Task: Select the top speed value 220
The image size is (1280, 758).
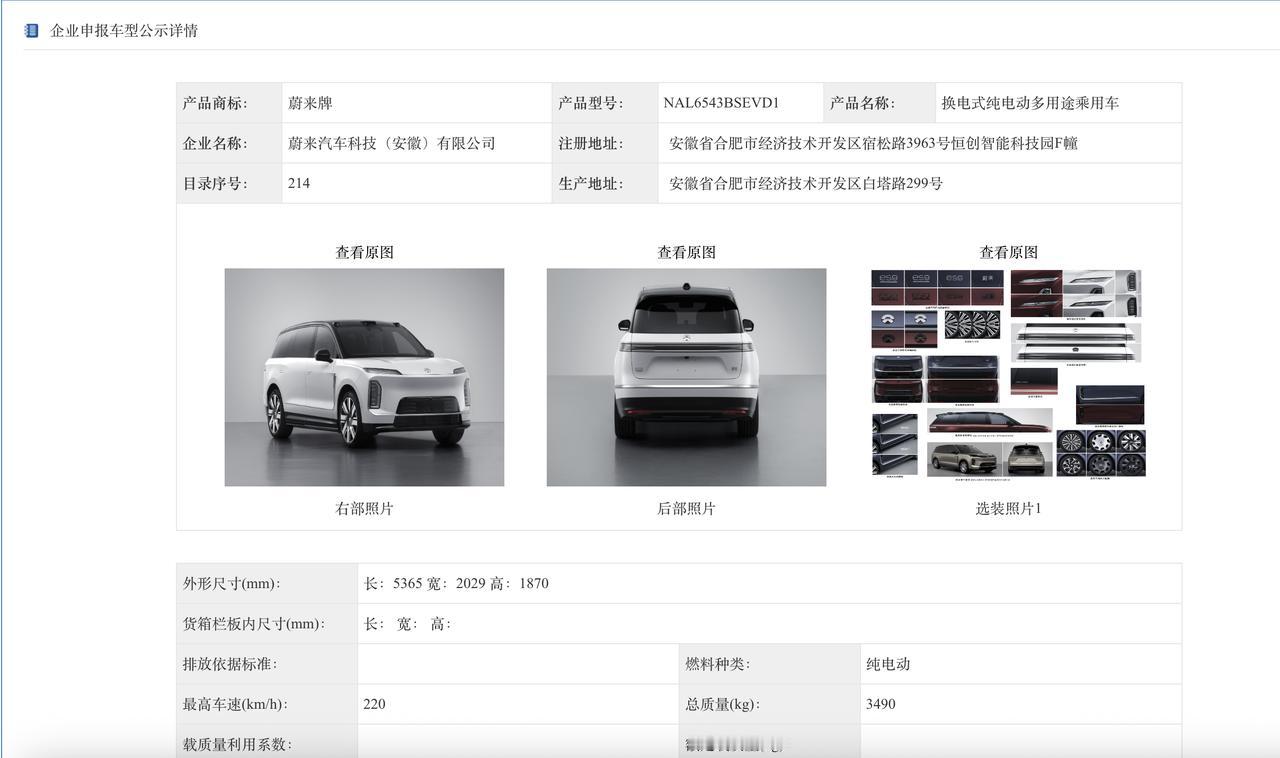Action: click(374, 704)
